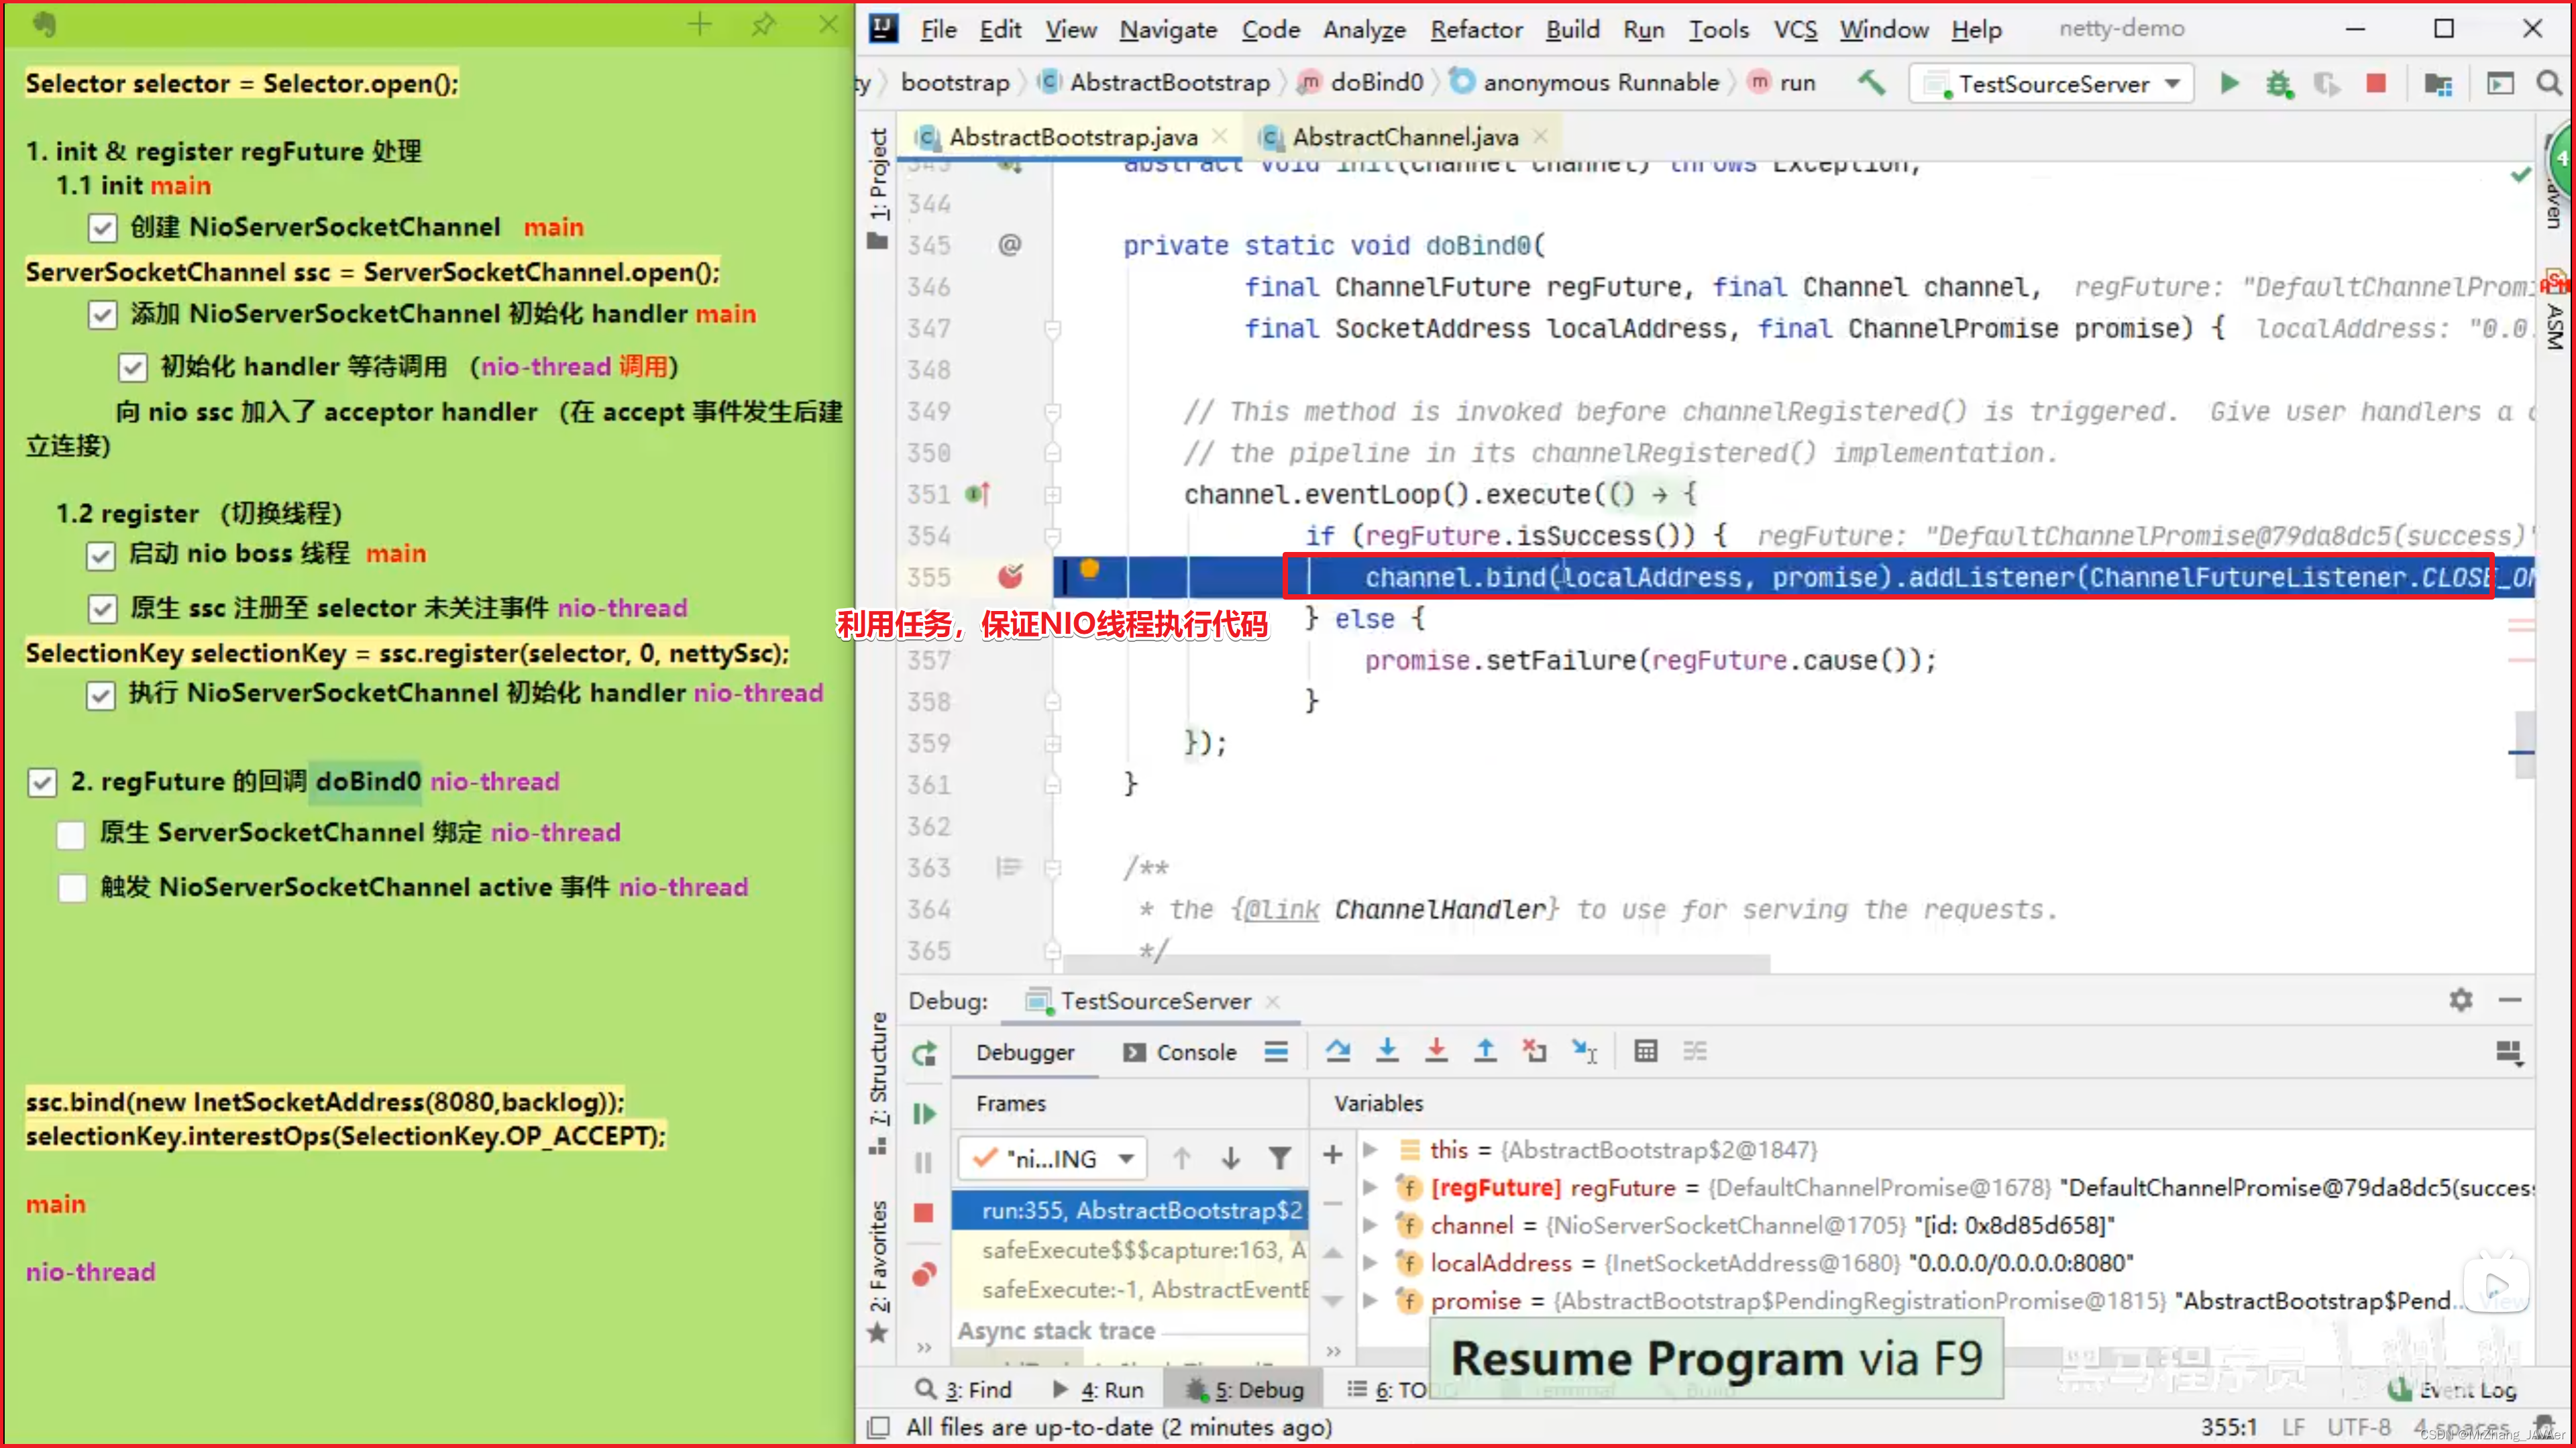Image resolution: width=2576 pixels, height=1448 pixels.
Task: Go to next frame down arrow
Action: (1231, 1158)
